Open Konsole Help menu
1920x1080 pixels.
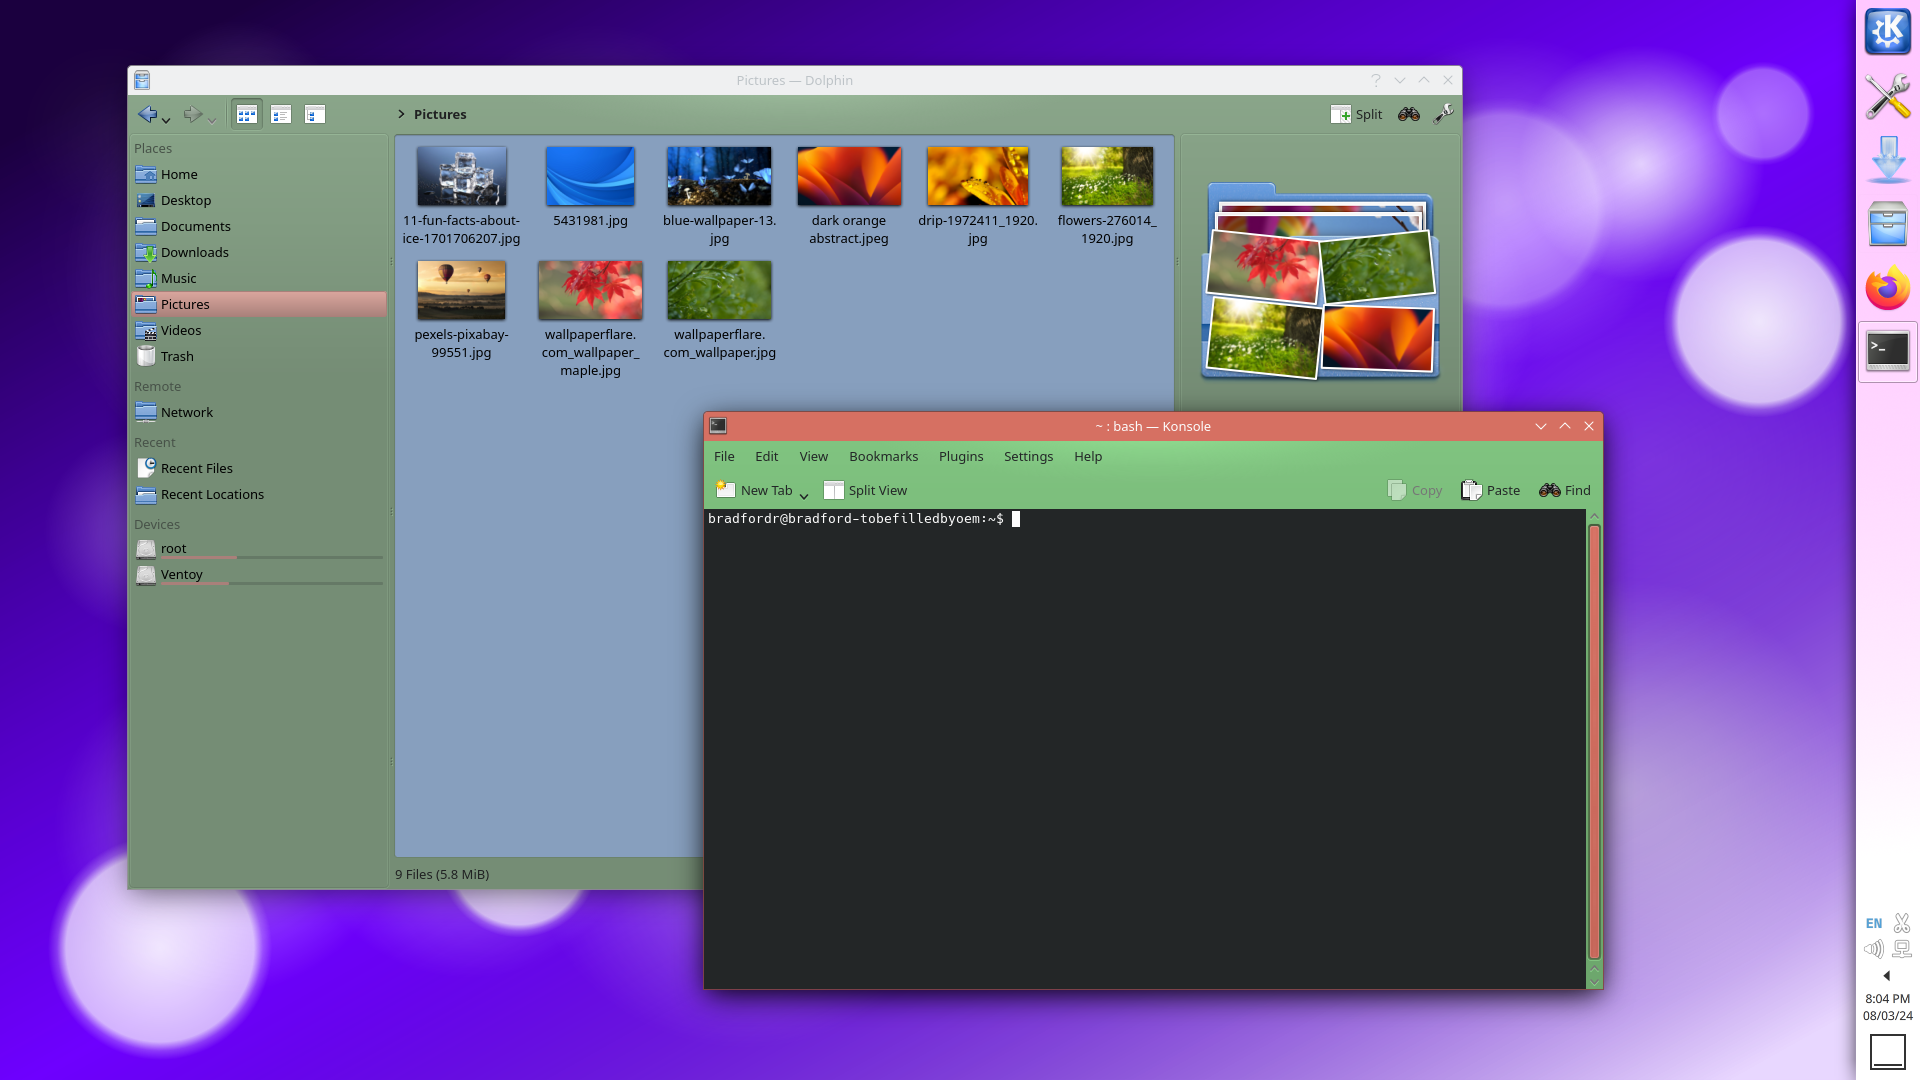pos(1088,457)
